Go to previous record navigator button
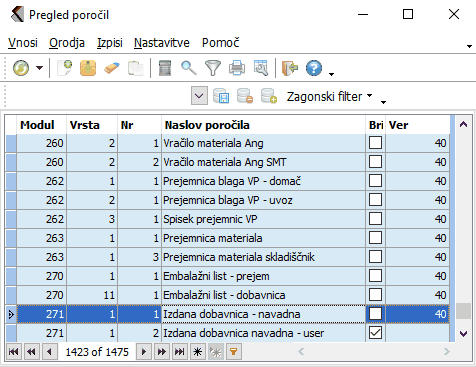 click(x=50, y=352)
